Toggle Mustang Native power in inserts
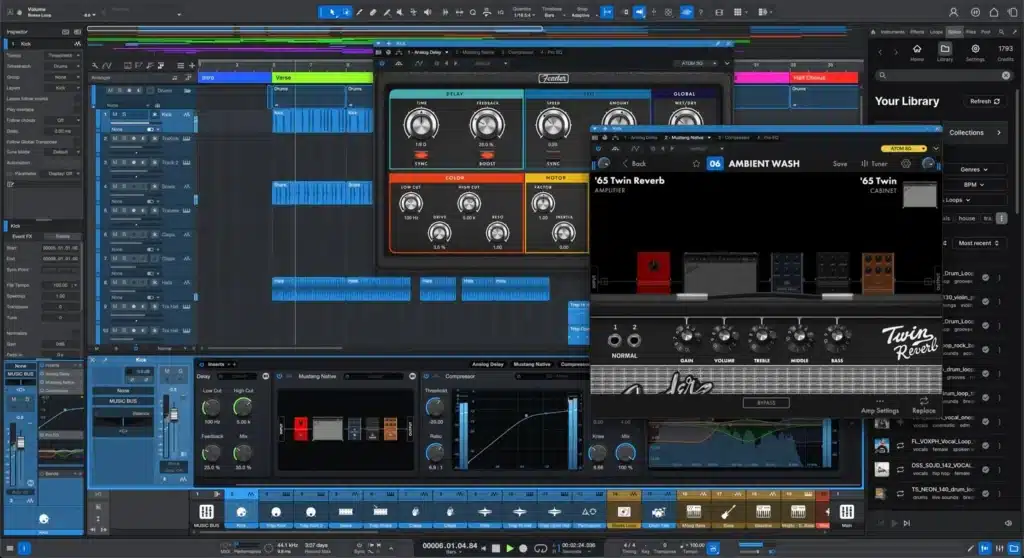This screenshot has width=1024, height=558. pos(280,376)
